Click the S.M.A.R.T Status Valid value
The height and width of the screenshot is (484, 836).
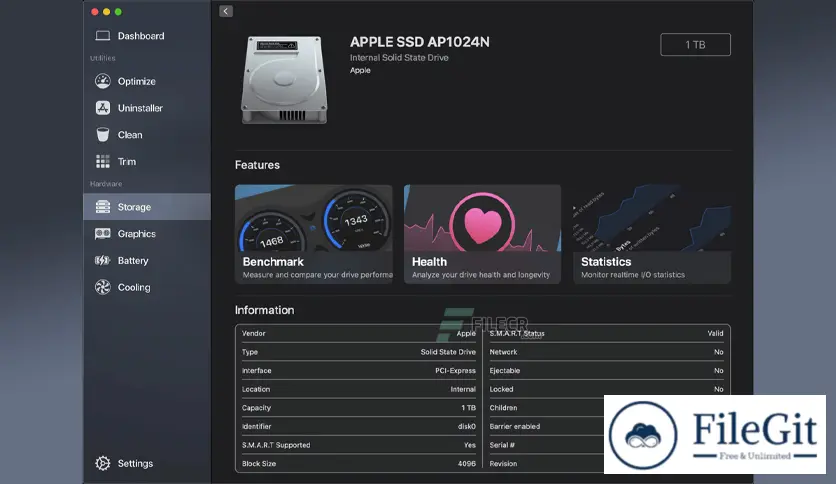click(x=716, y=333)
